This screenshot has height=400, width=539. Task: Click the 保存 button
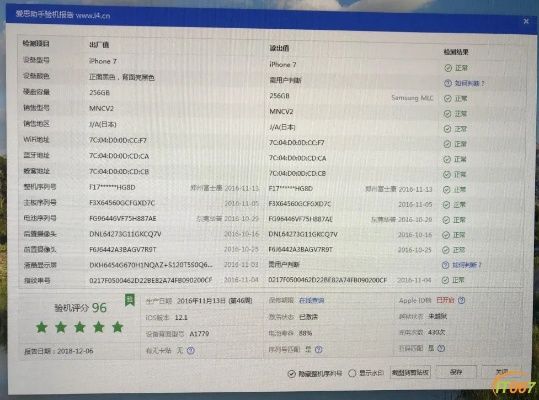point(456,372)
